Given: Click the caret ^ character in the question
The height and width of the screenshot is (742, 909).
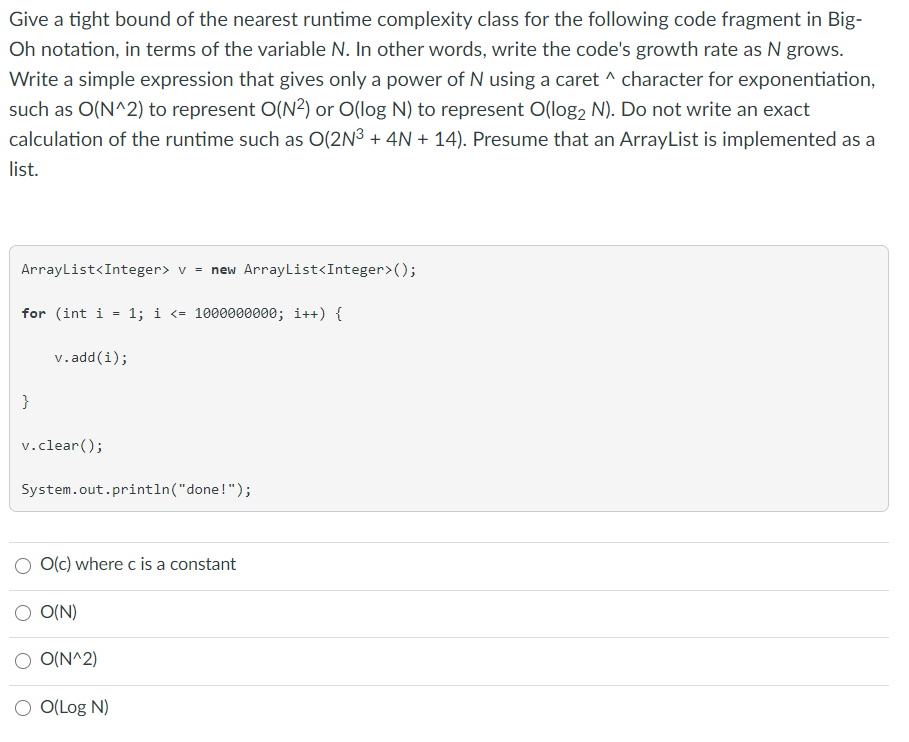Looking at the screenshot, I should pos(609,78).
